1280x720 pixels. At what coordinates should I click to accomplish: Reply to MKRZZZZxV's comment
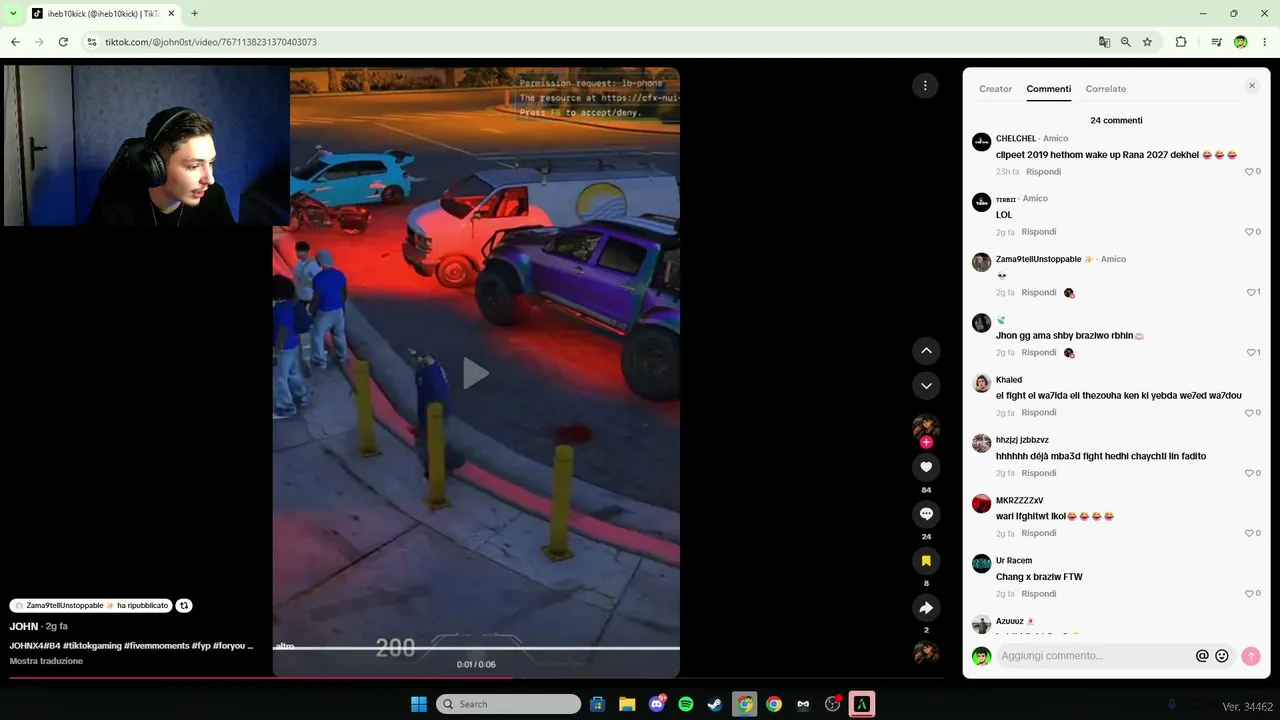[x=1039, y=533]
